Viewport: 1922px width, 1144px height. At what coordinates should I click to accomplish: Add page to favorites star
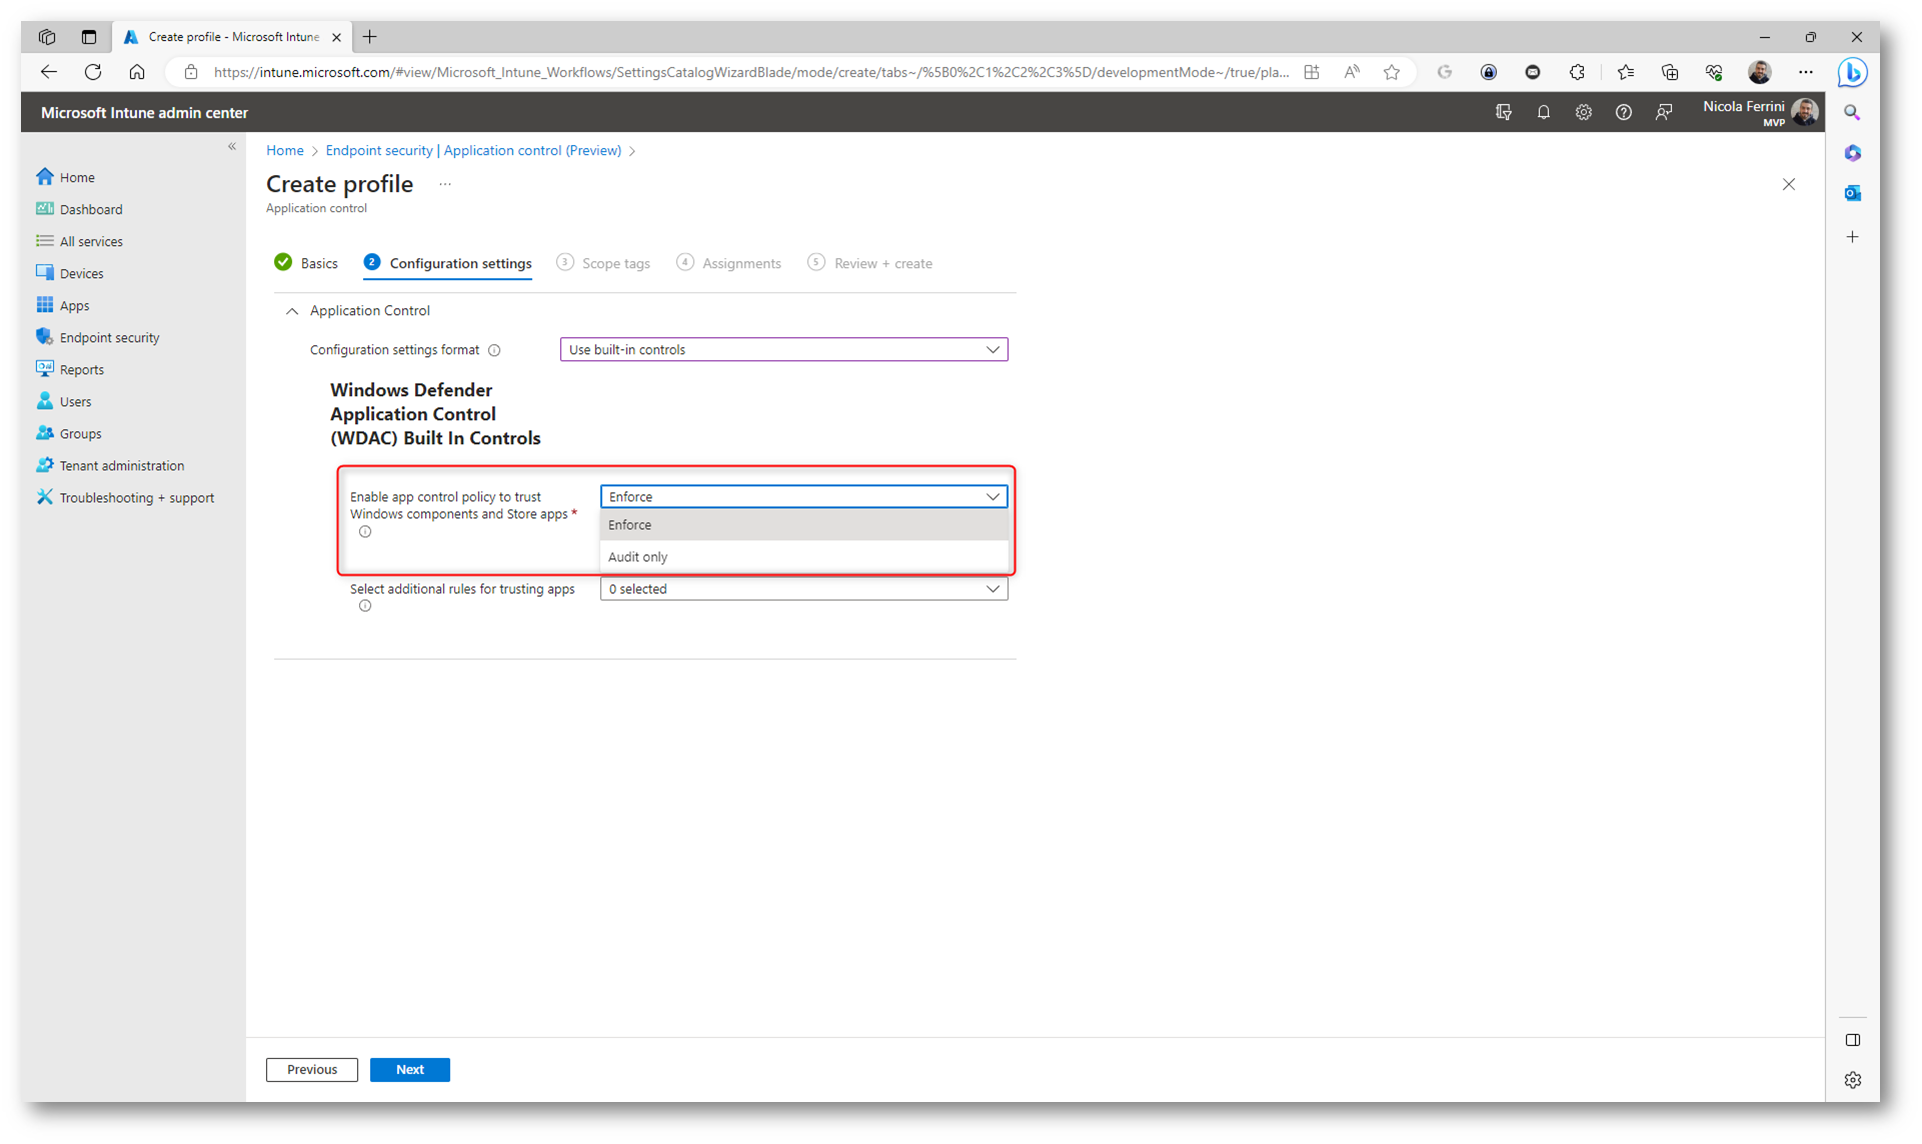coord(1391,72)
